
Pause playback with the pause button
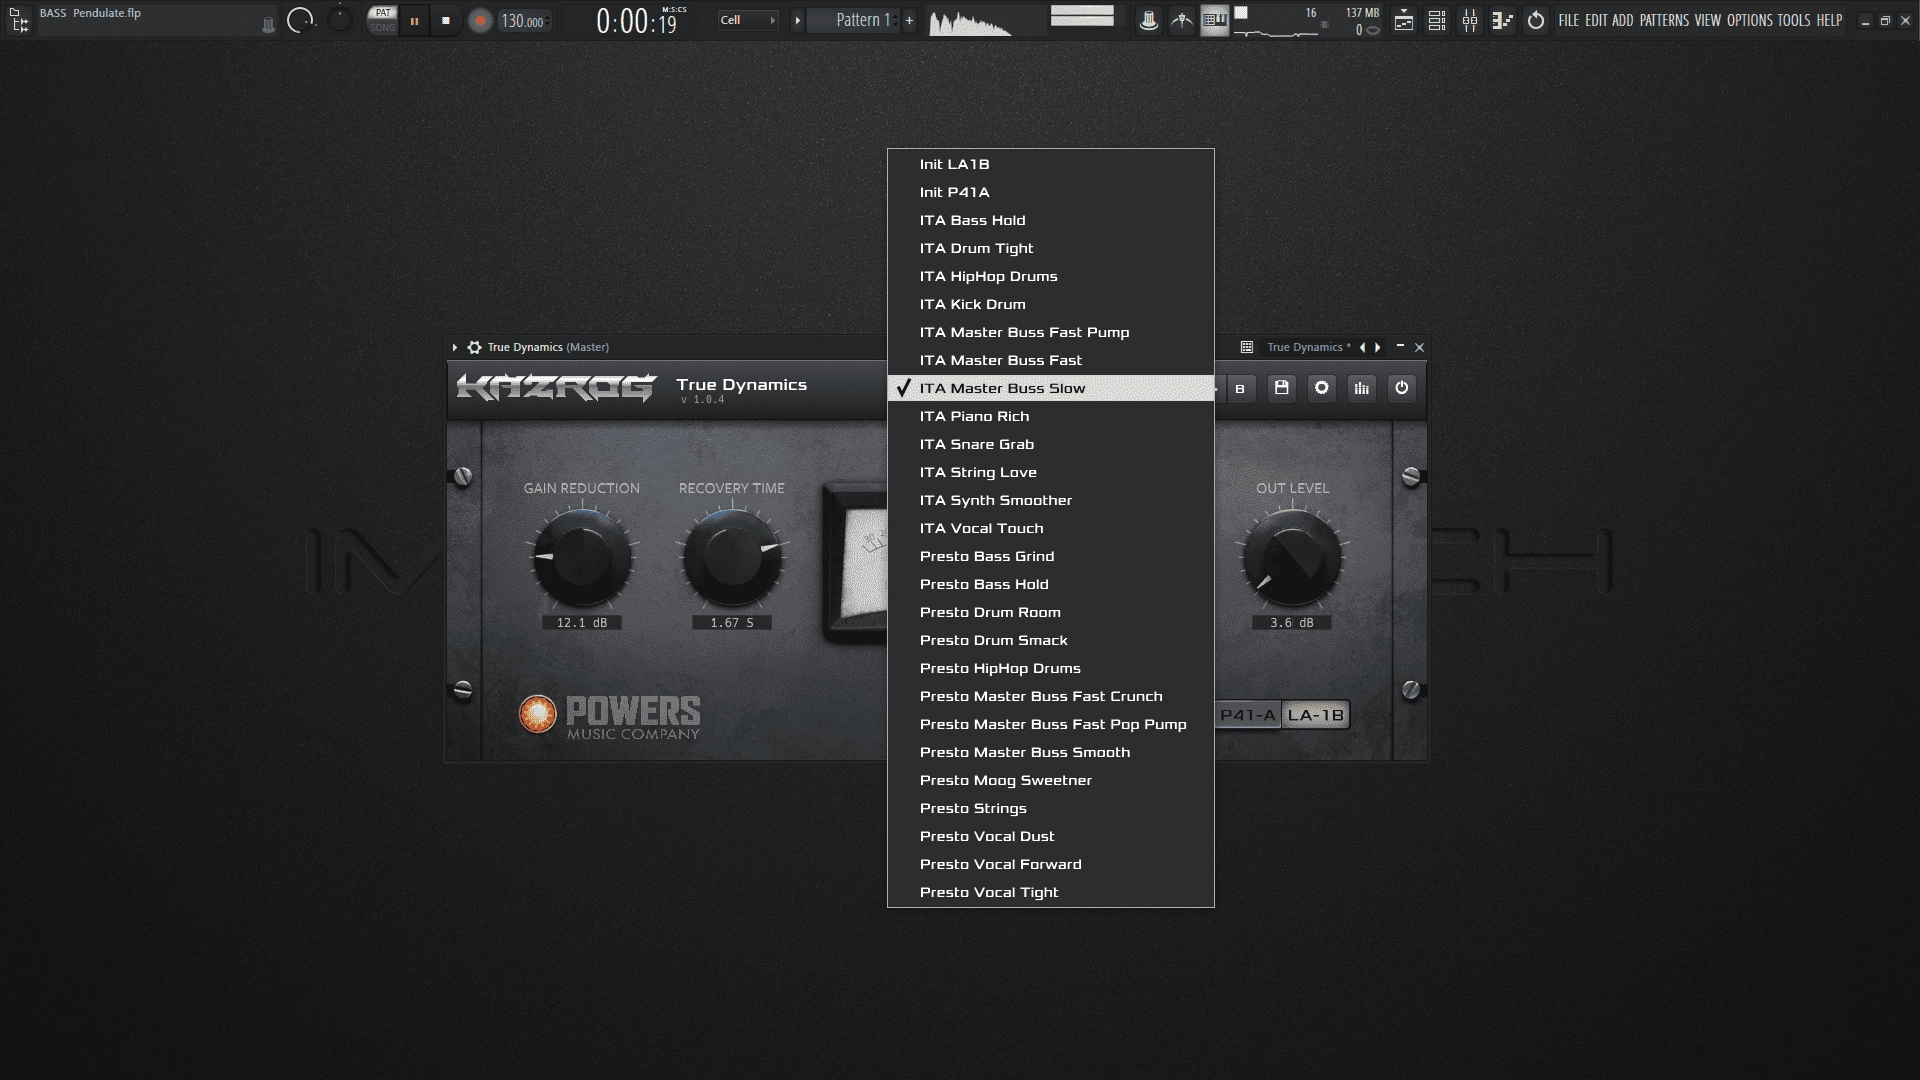point(414,21)
